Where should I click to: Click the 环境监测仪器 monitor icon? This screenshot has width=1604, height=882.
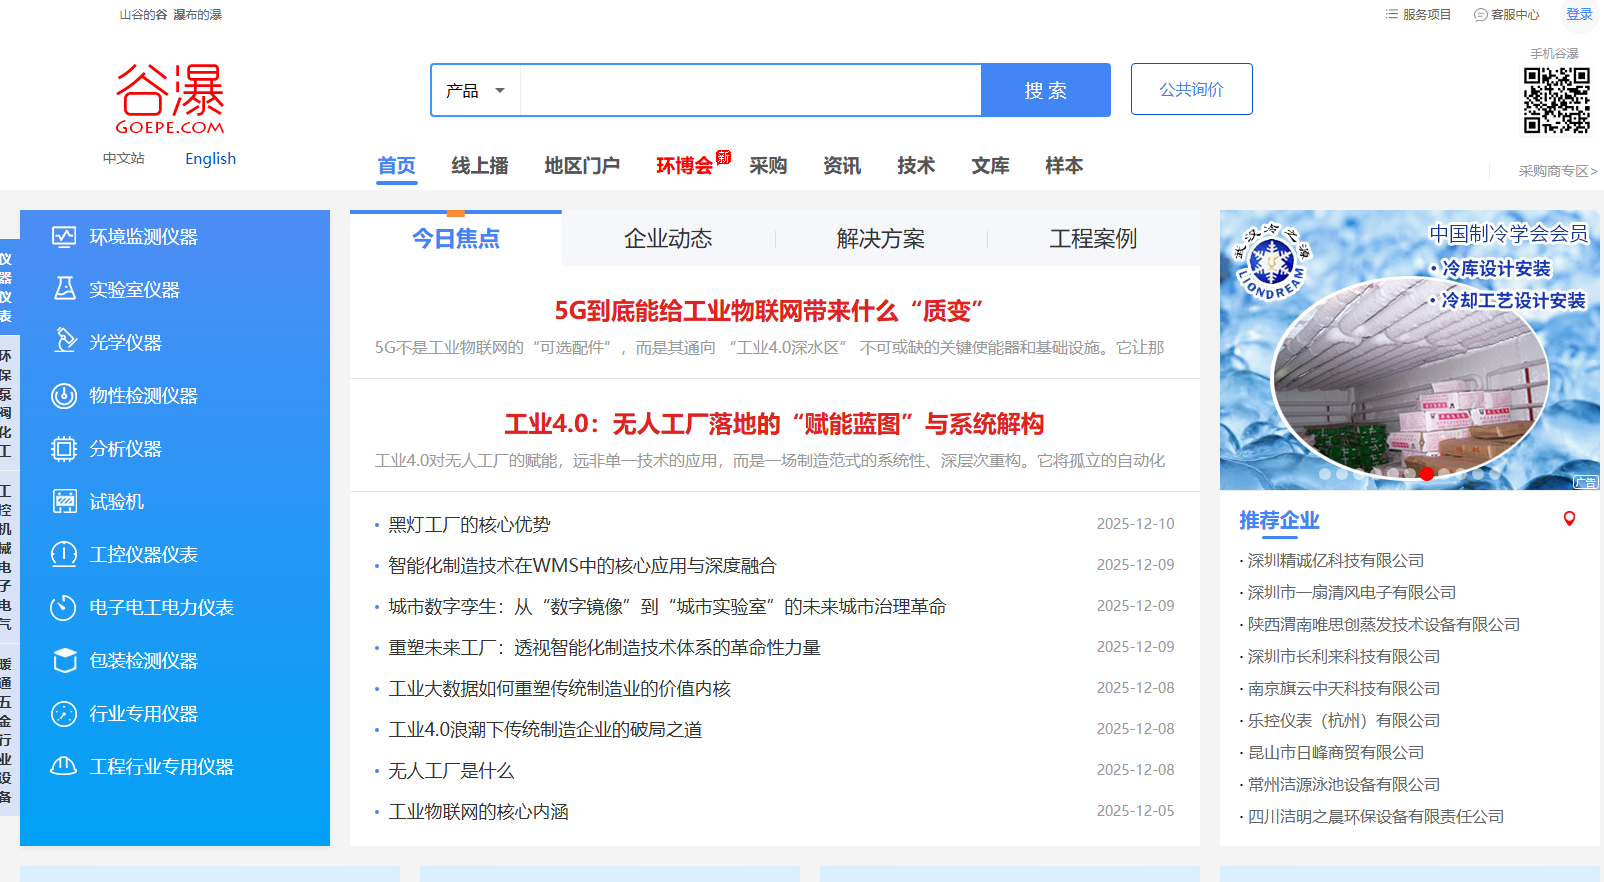click(x=64, y=237)
